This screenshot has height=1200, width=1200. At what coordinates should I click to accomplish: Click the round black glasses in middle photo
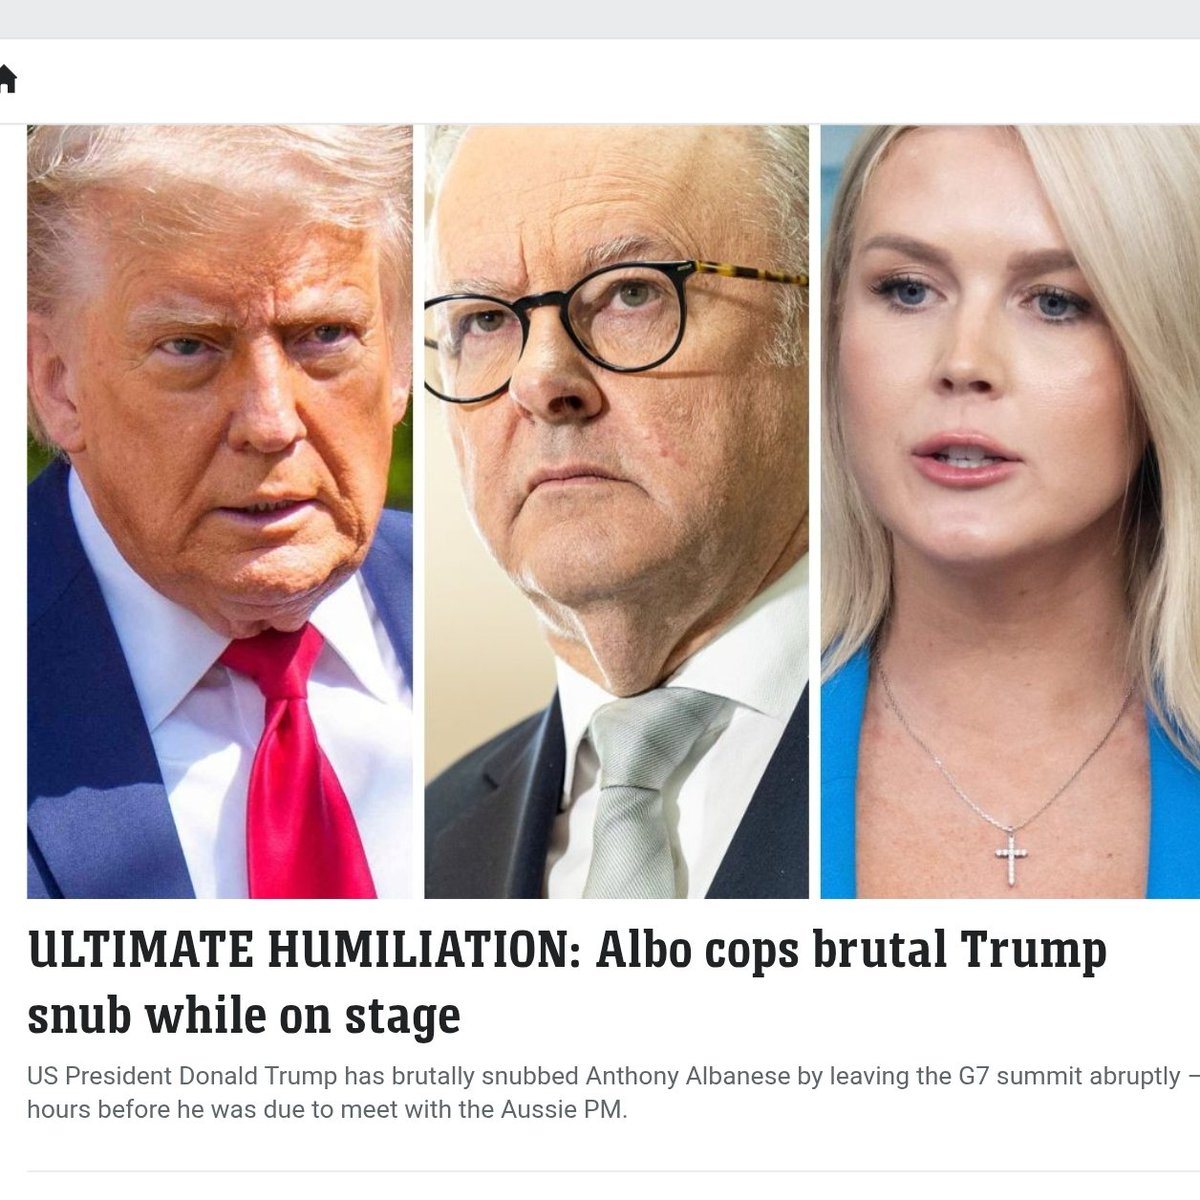560,330
